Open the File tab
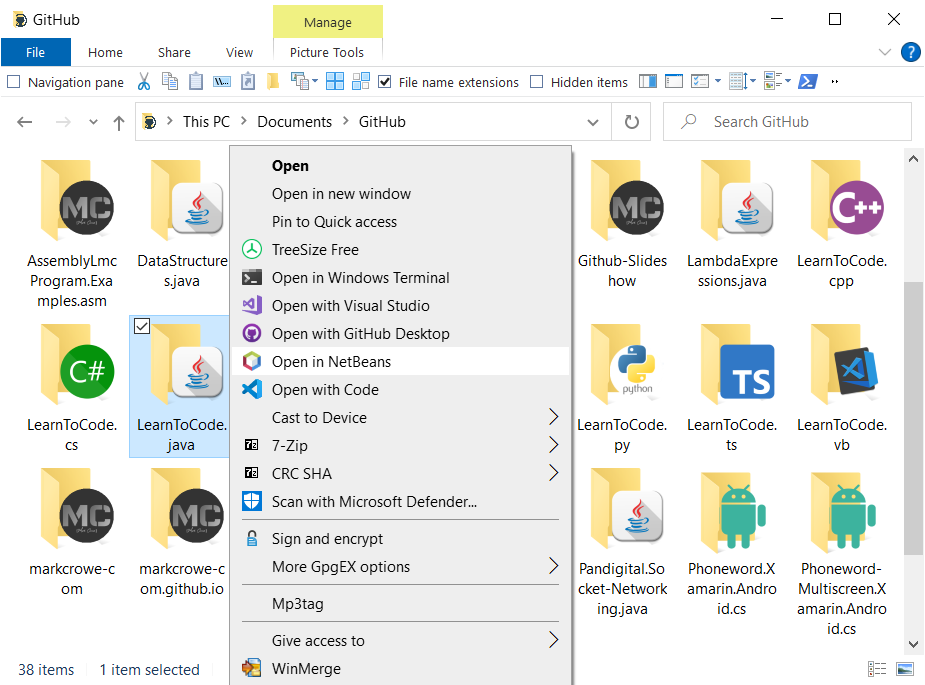 pos(35,52)
